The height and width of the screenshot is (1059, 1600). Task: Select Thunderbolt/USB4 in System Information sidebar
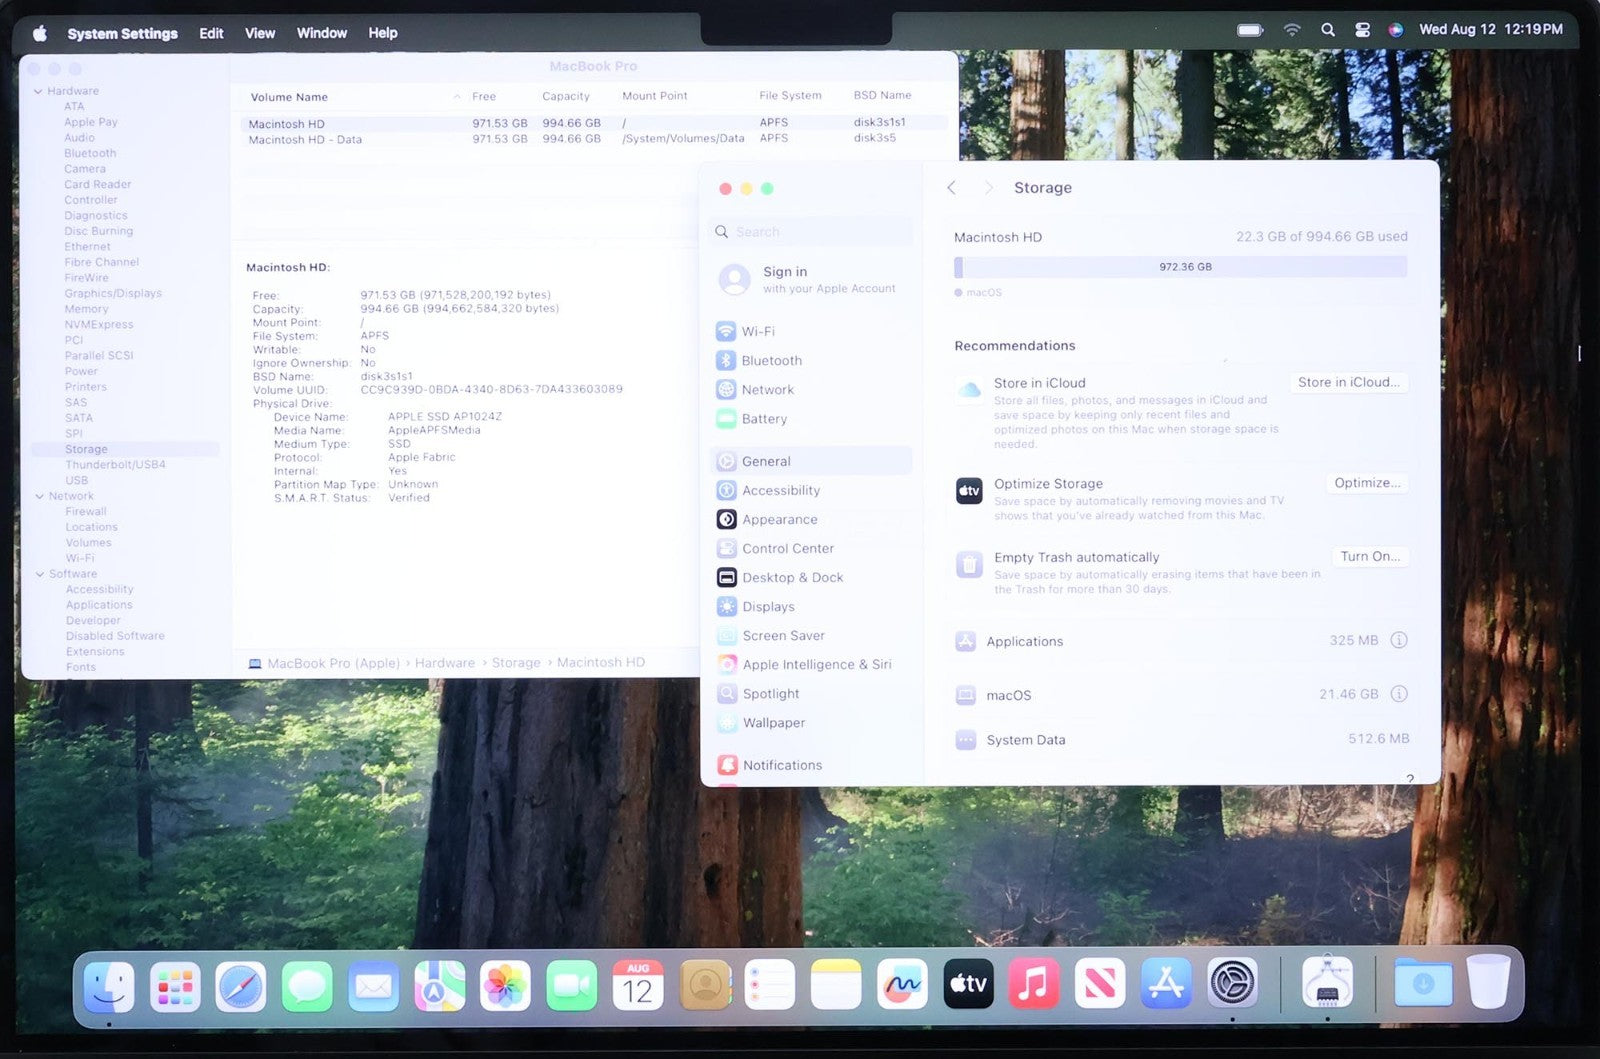click(115, 465)
